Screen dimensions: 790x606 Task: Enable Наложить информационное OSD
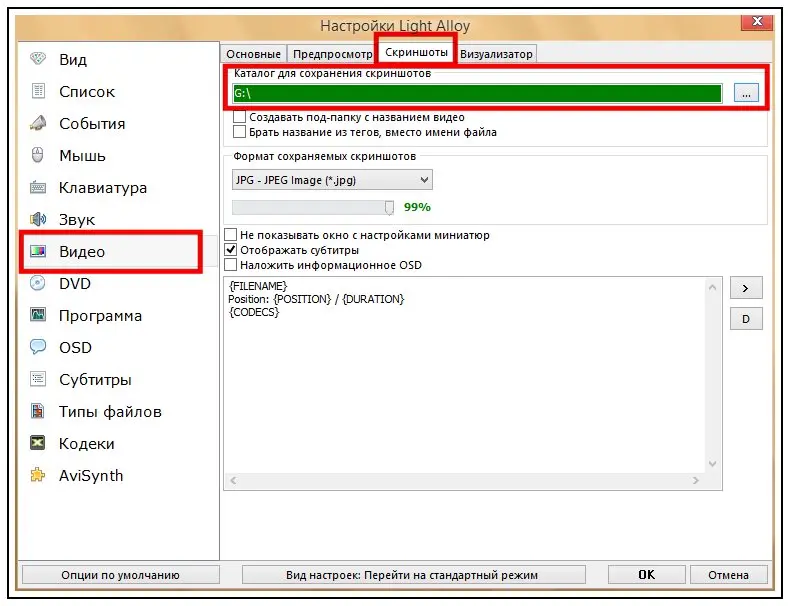coord(230,265)
